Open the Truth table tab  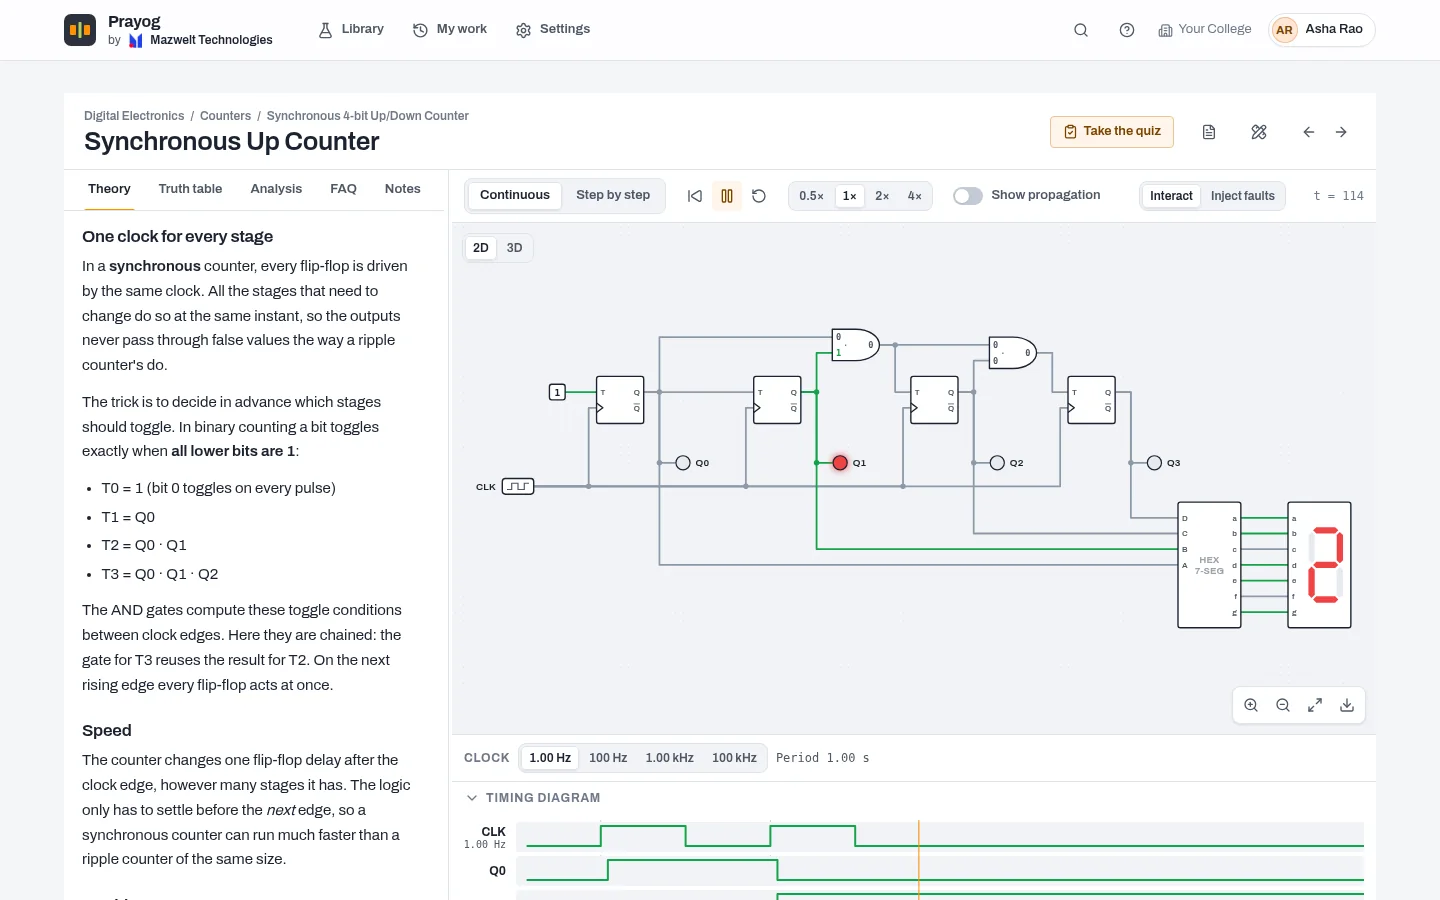pos(190,189)
